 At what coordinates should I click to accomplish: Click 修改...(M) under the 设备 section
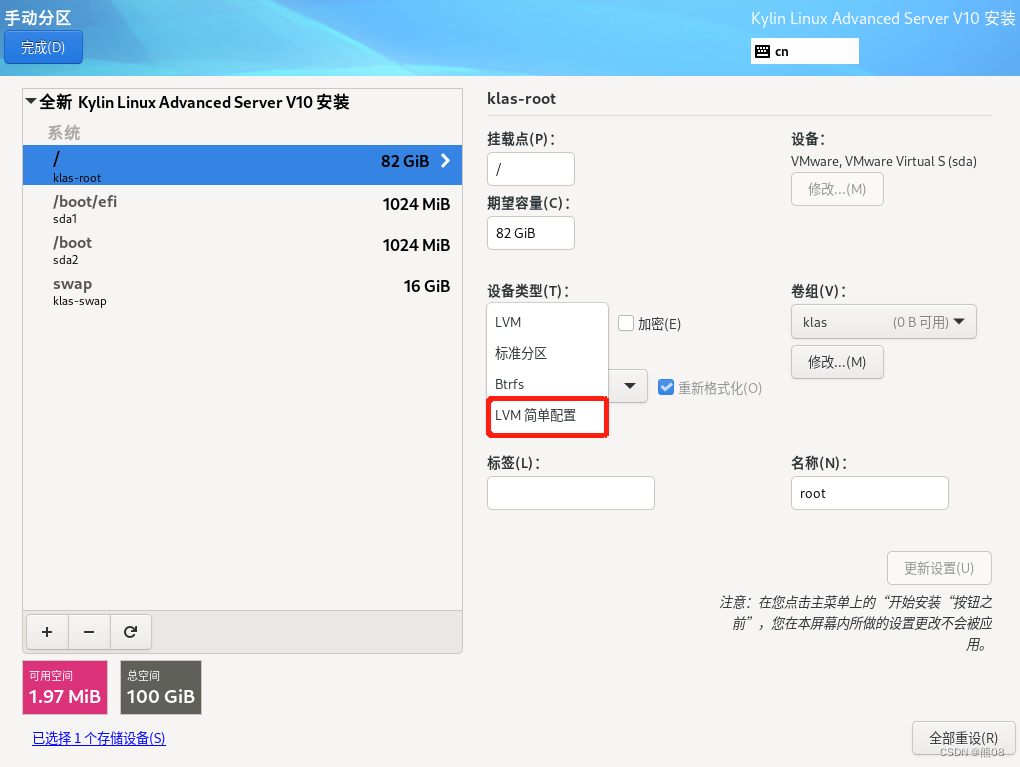tap(837, 189)
